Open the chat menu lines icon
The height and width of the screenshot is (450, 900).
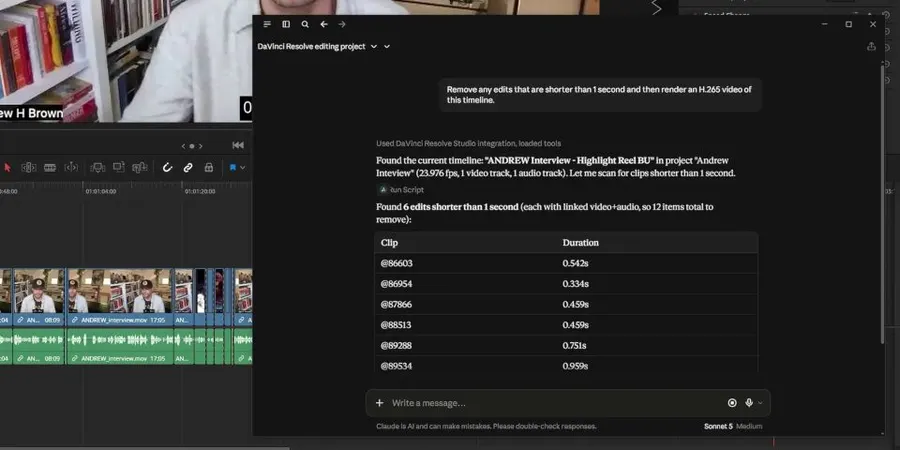point(267,24)
